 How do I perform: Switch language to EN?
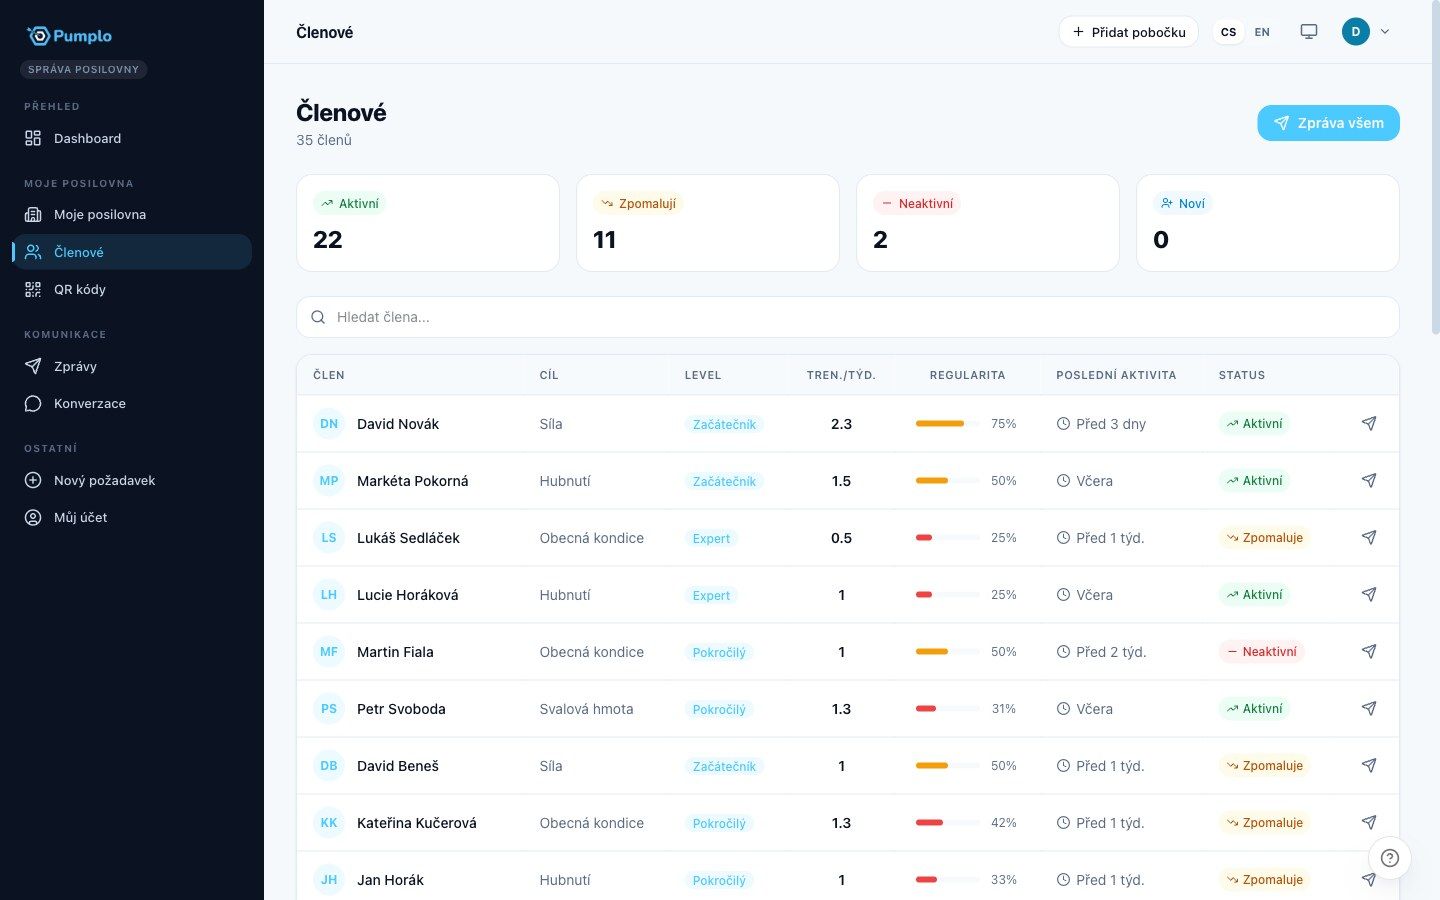coord(1262,32)
